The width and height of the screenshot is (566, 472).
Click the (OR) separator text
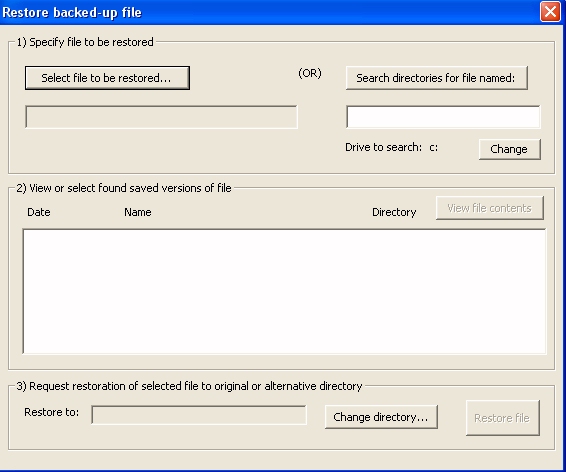click(x=310, y=73)
